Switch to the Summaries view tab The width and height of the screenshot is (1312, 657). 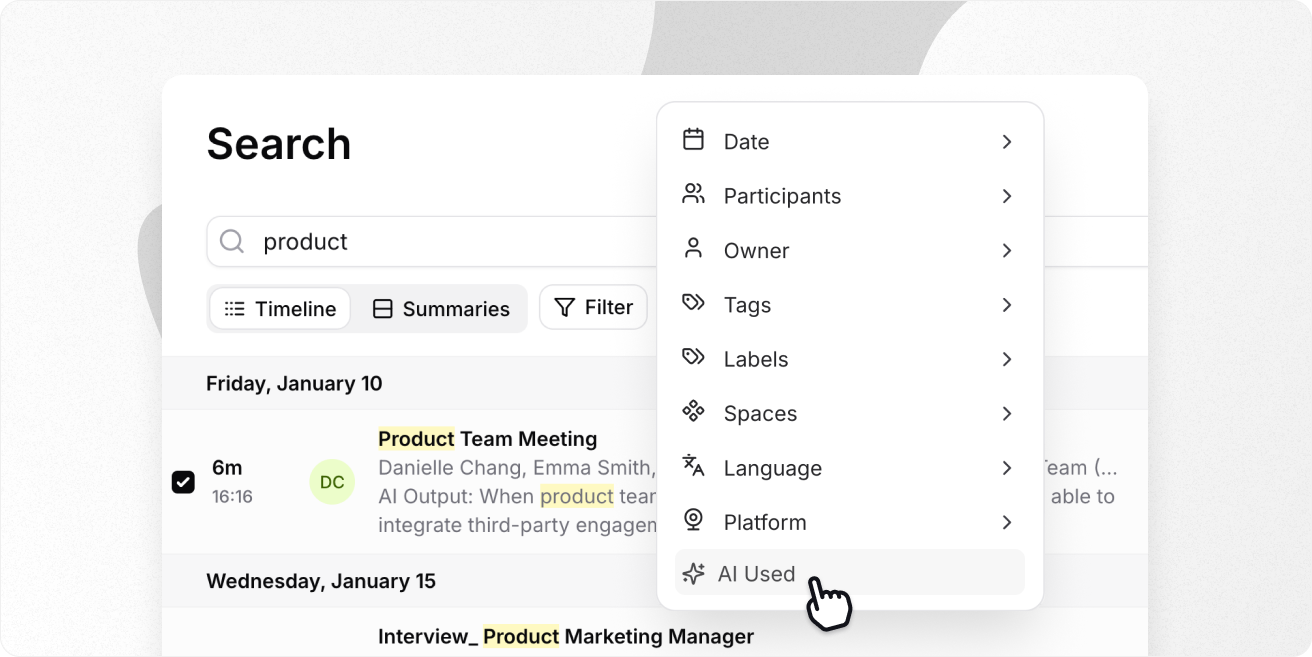click(441, 309)
